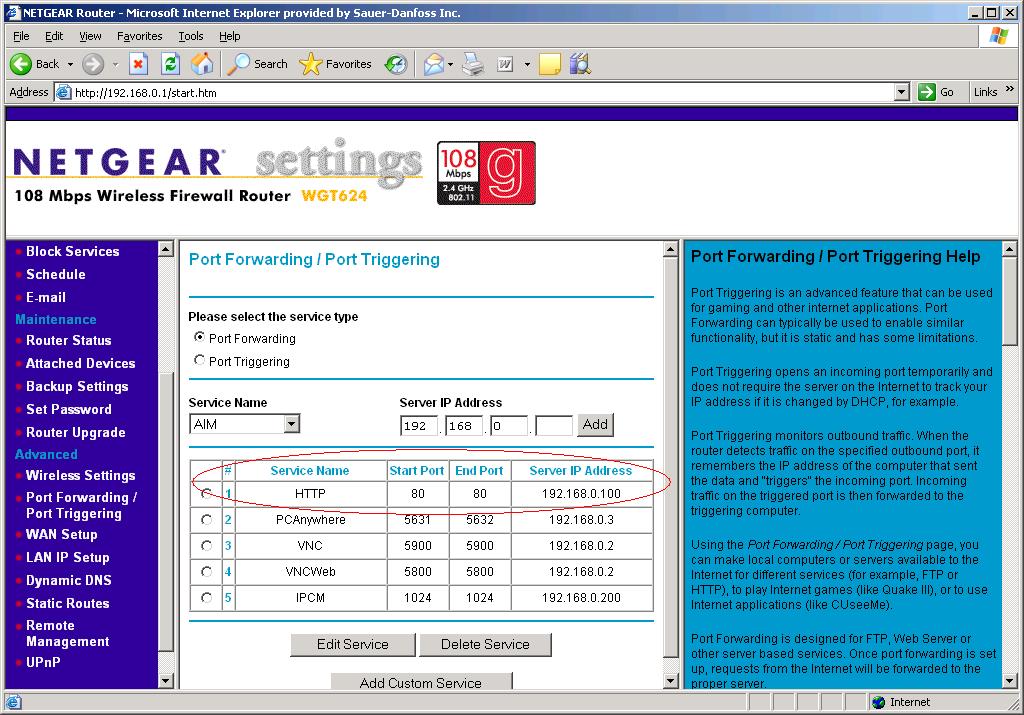Go to the Home page icon
This screenshot has width=1024, height=715.
click(x=202, y=64)
